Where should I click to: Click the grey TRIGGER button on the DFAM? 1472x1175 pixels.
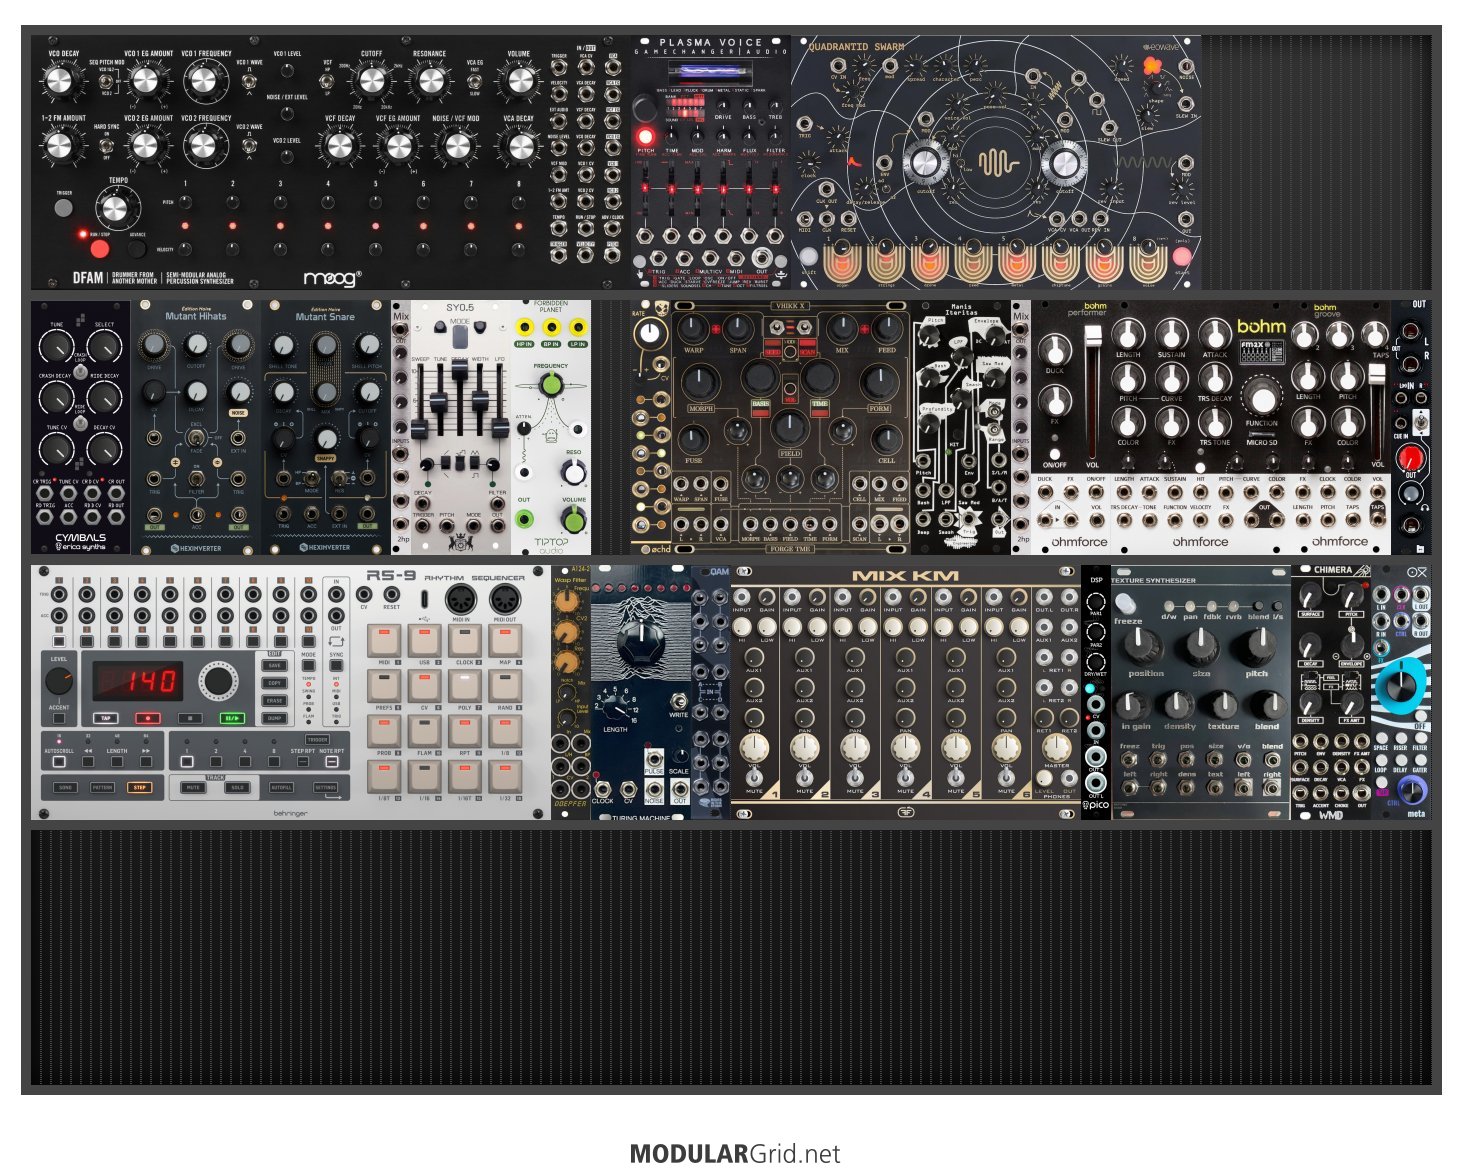pos(64,208)
